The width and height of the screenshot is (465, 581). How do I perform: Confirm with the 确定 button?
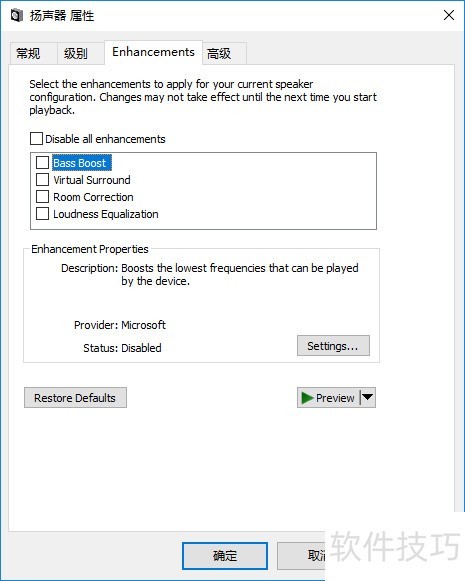(225, 556)
